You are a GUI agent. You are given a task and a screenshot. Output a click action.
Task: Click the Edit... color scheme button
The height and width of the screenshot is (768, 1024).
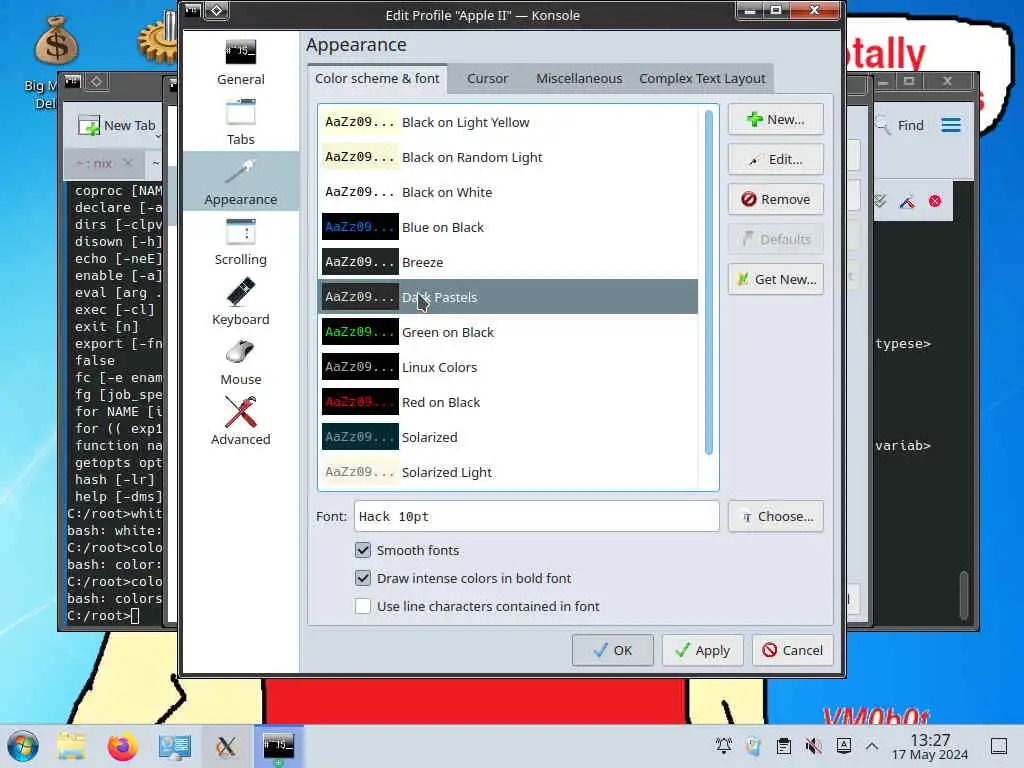(x=776, y=159)
